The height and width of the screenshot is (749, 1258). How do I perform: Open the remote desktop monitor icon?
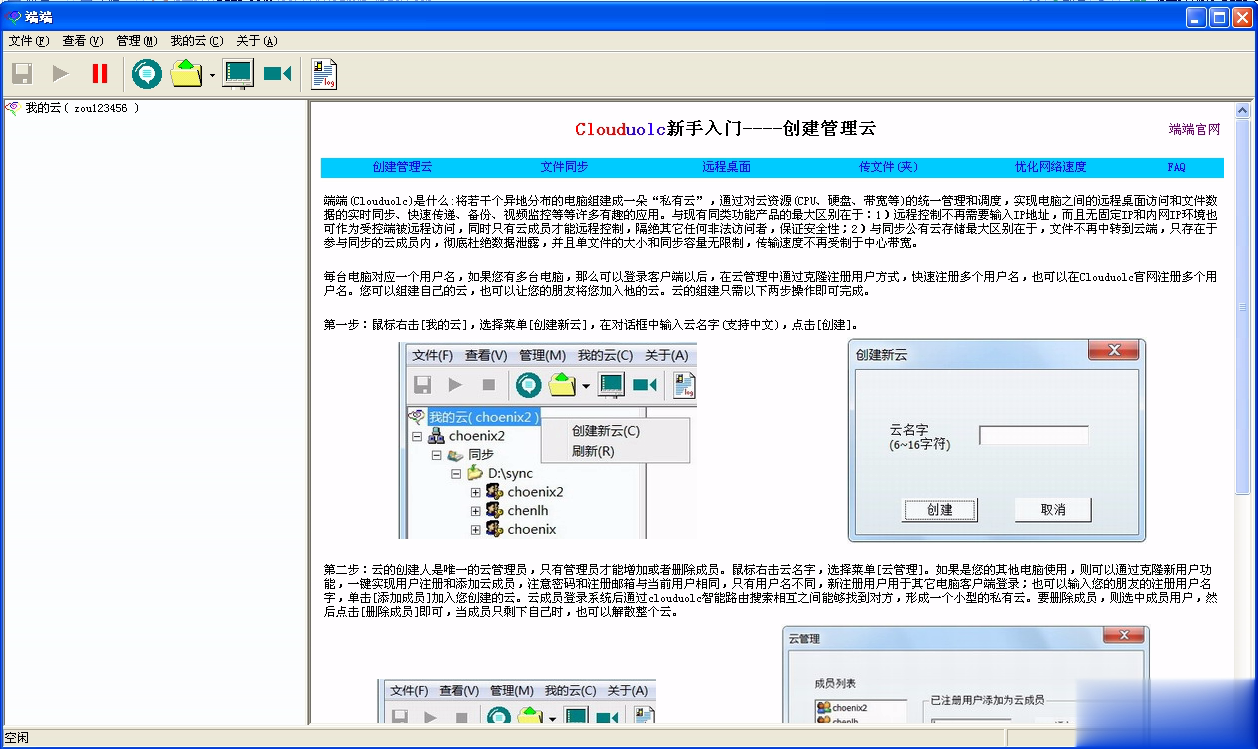[238, 73]
